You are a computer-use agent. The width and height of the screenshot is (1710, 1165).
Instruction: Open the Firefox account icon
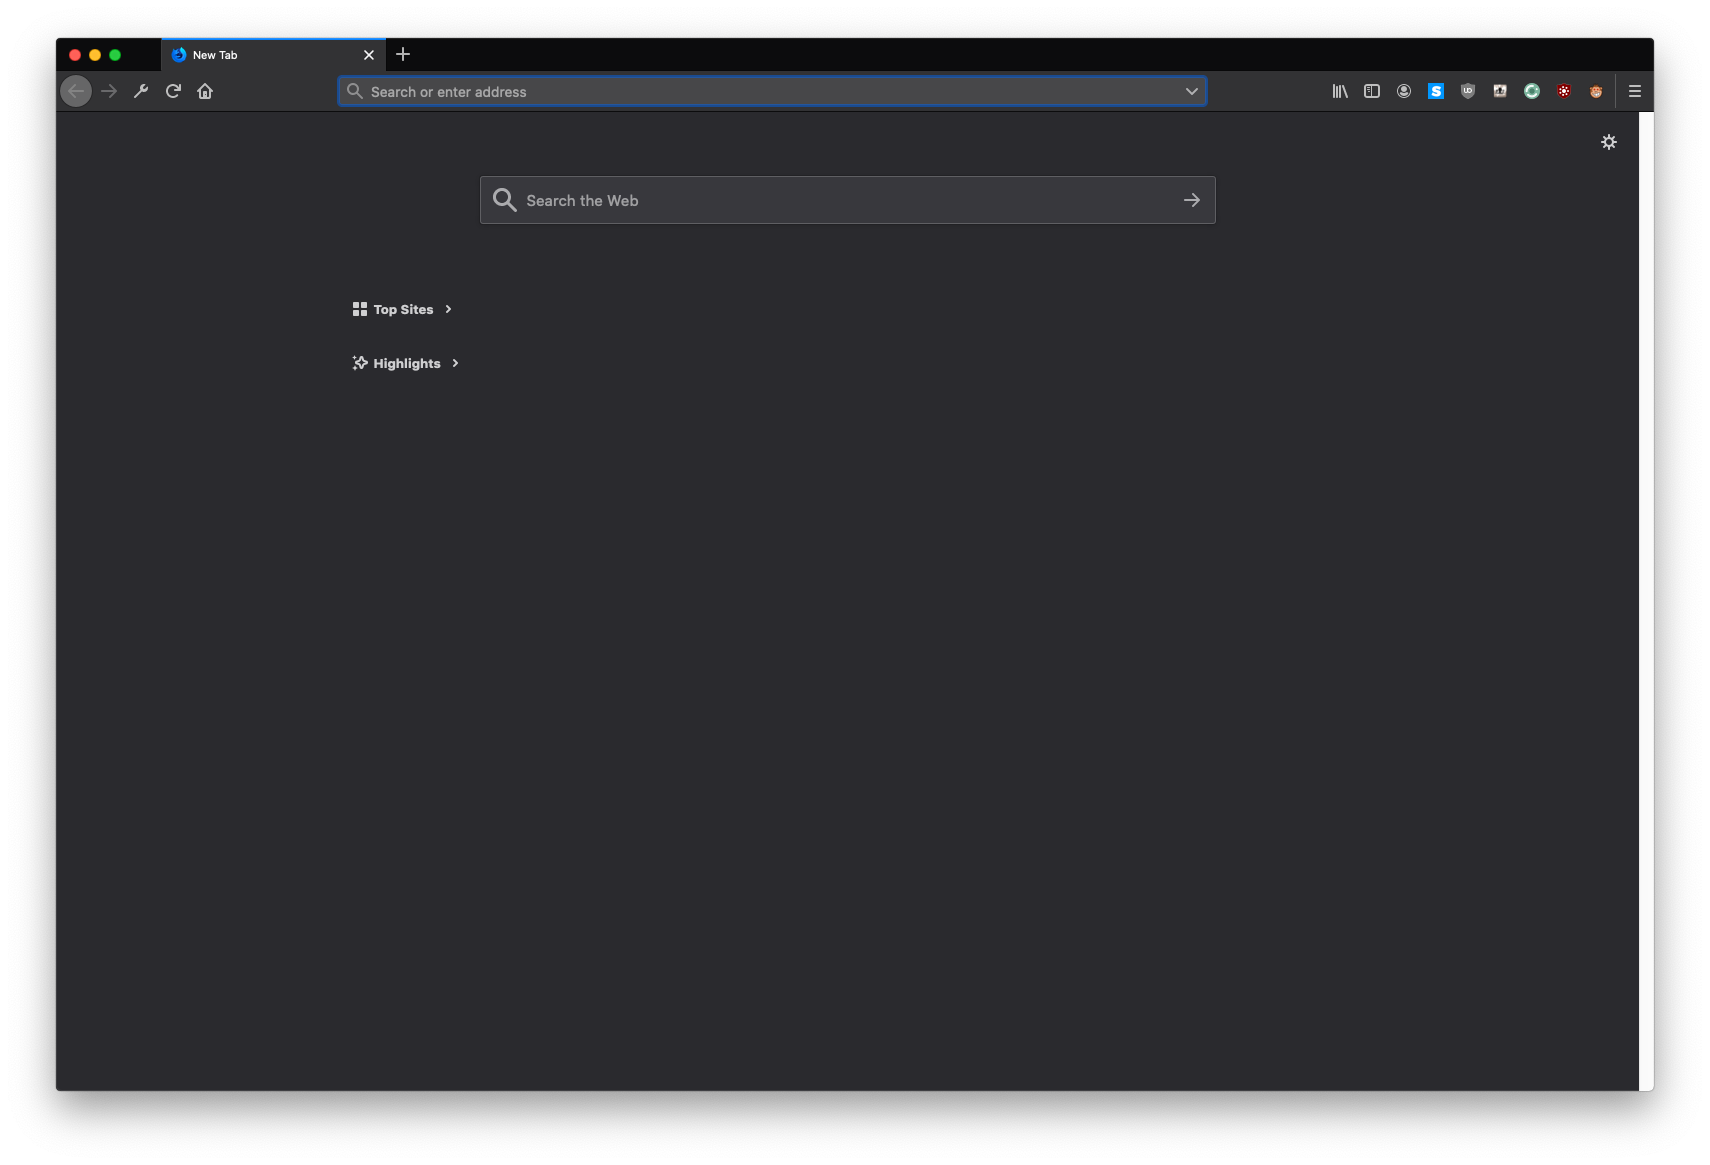(x=1404, y=91)
